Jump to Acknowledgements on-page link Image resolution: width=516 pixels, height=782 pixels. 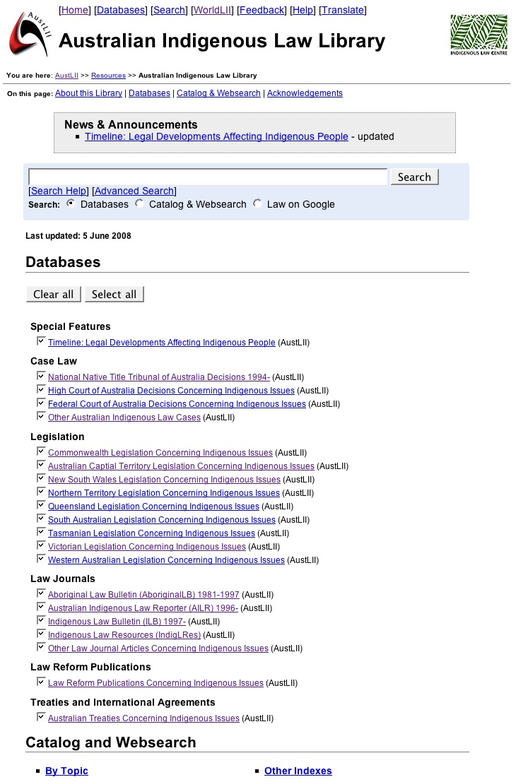click(305, 93)
